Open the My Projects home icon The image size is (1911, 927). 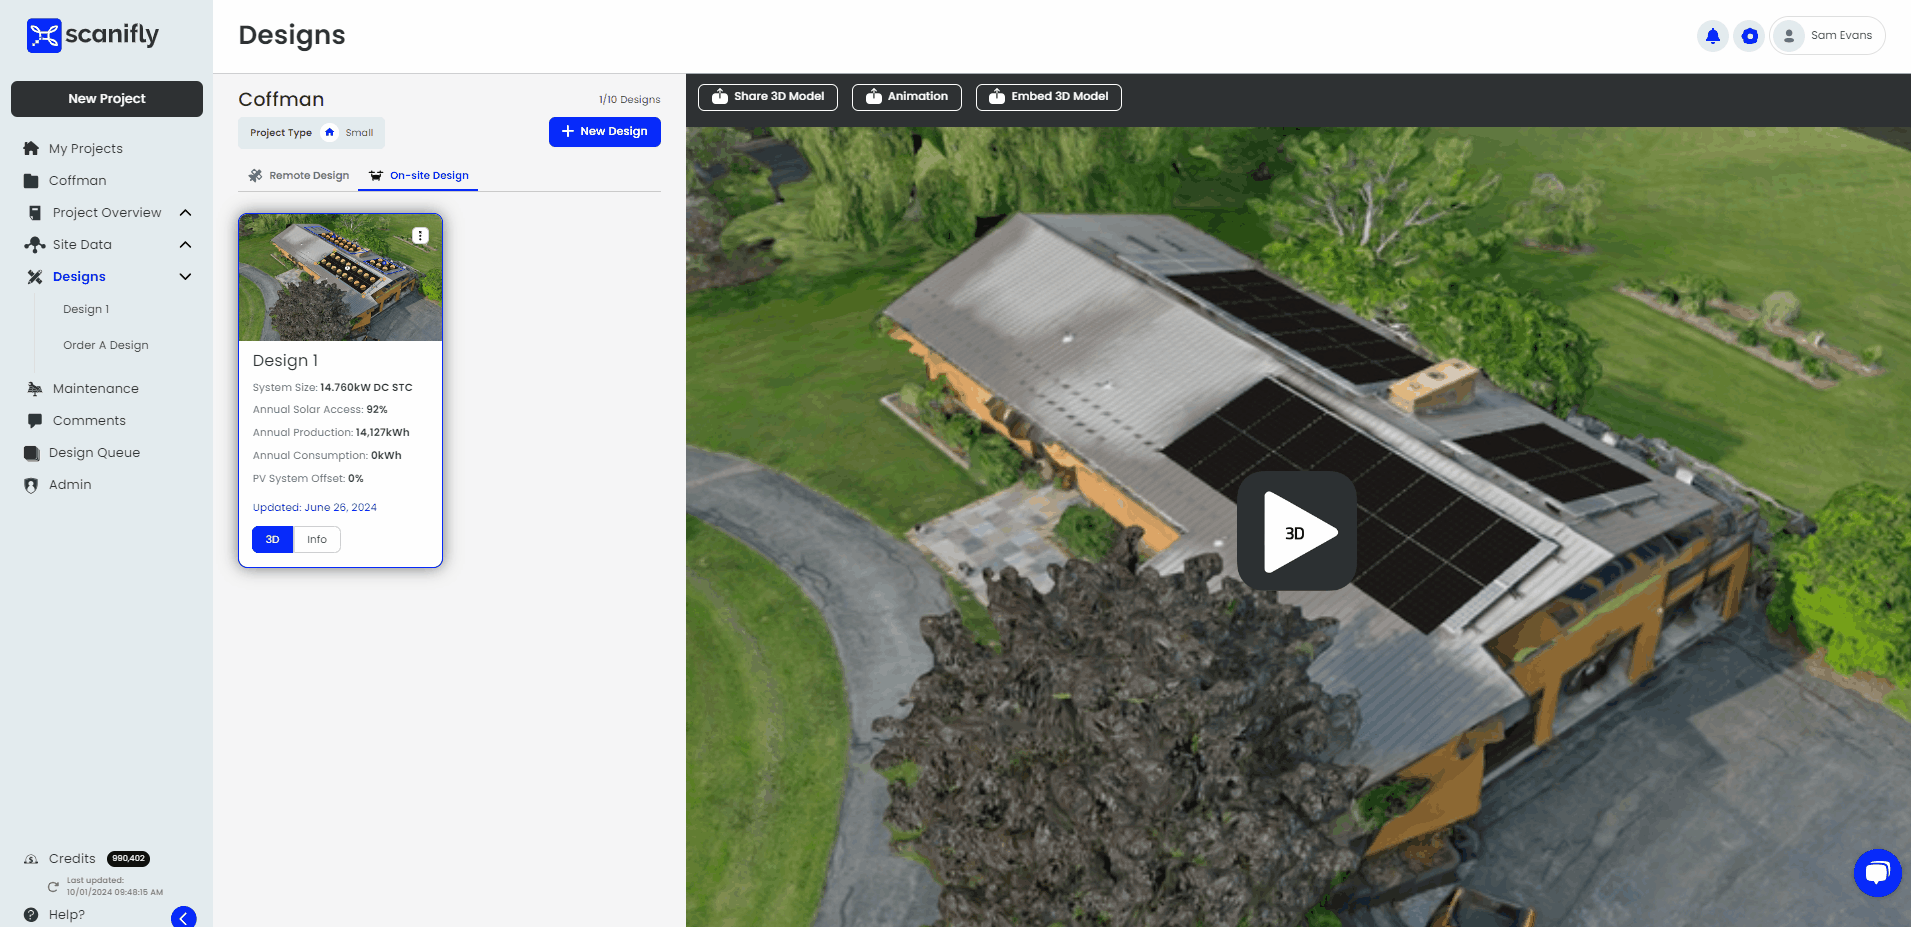(x=33, y=148)
